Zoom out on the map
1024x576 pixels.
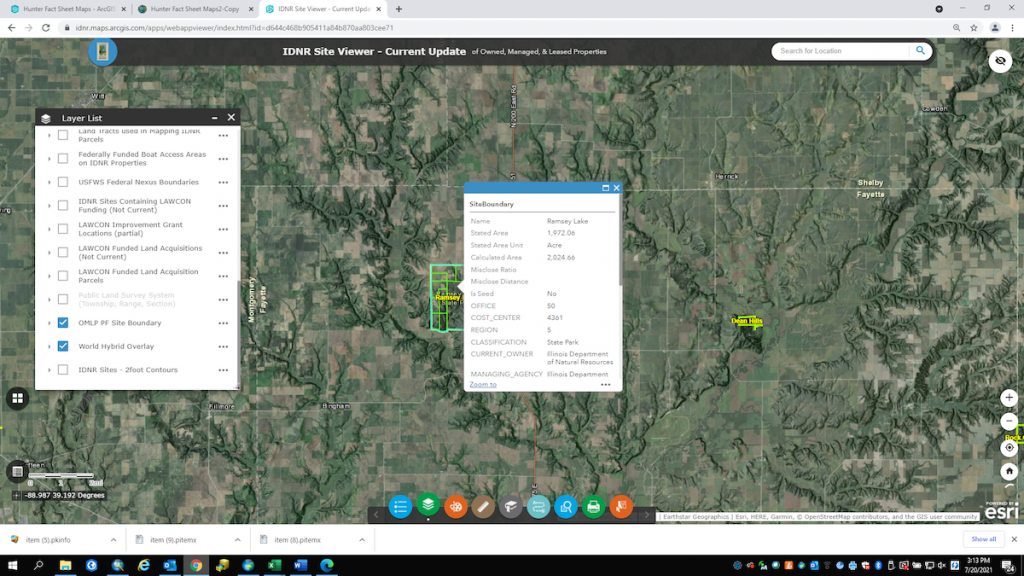coord(1009,422)
